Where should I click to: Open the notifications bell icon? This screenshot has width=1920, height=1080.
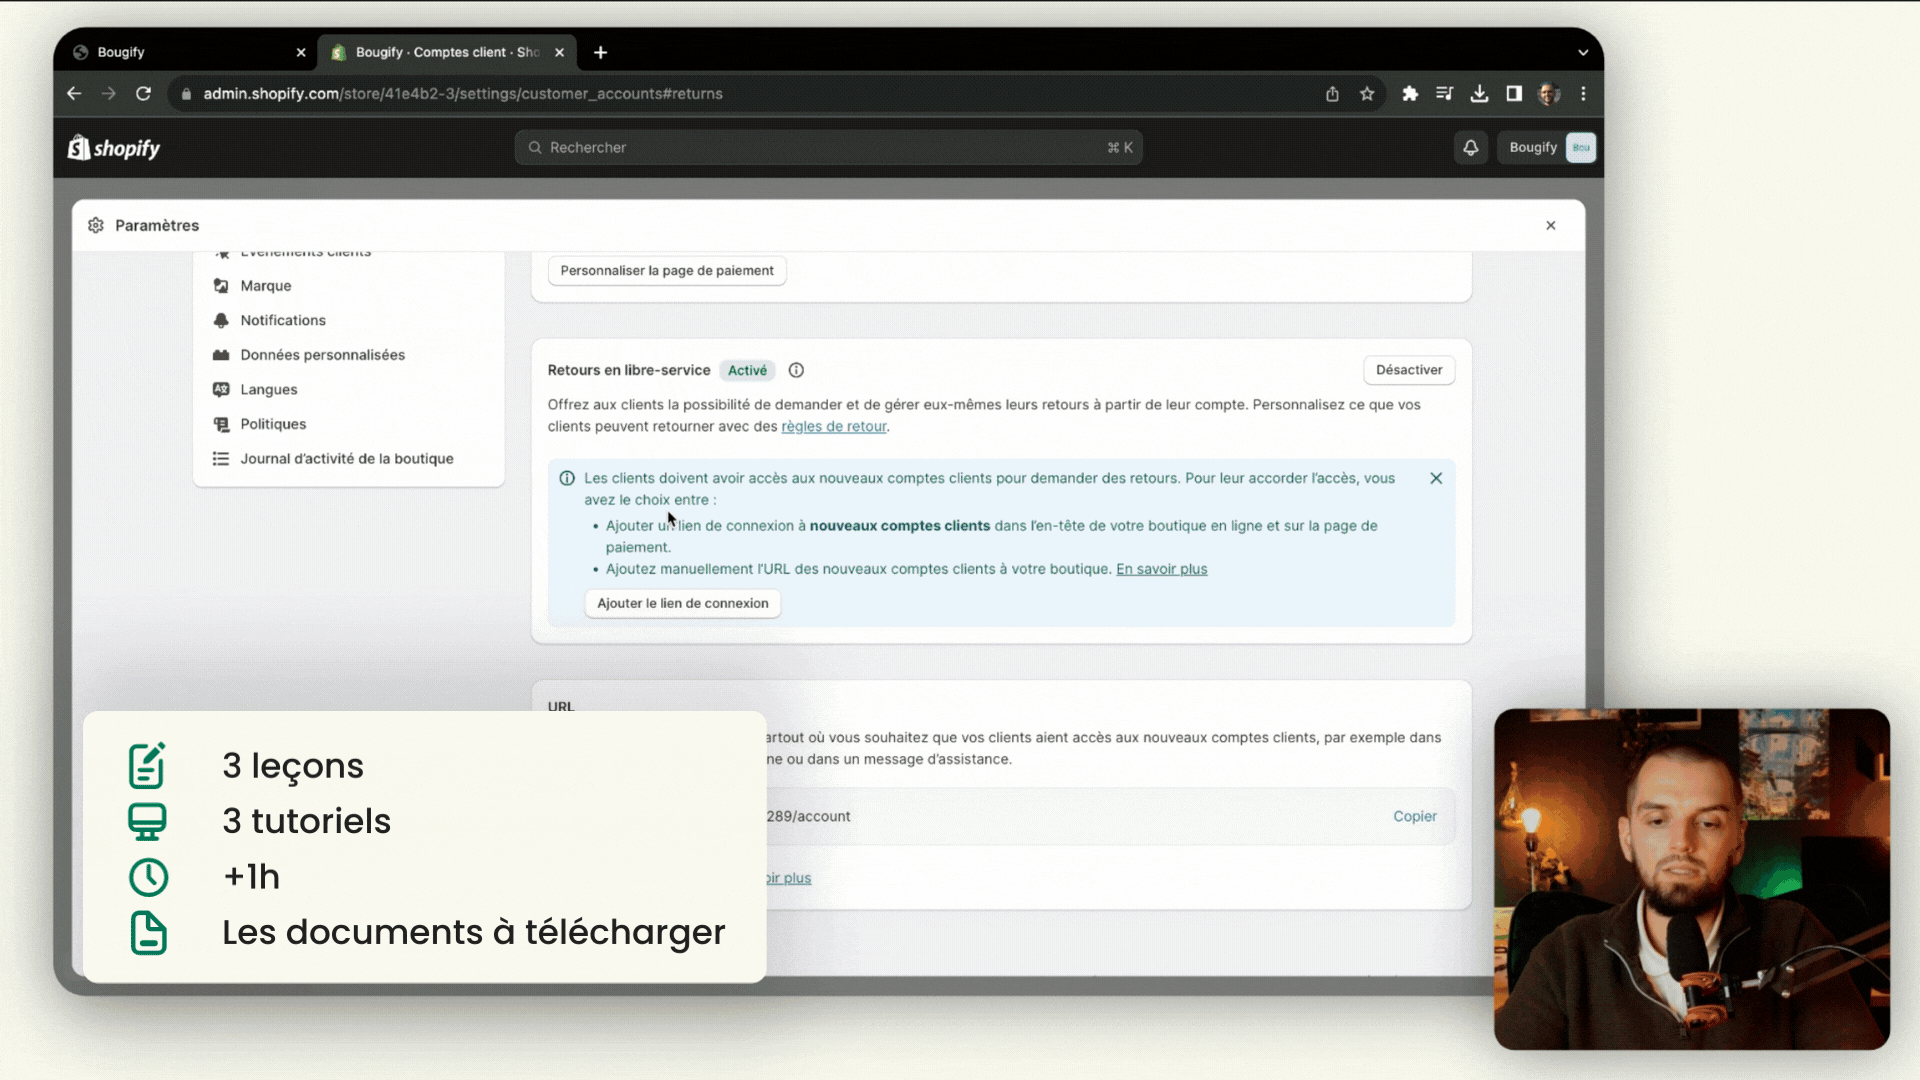point(1470,148)
